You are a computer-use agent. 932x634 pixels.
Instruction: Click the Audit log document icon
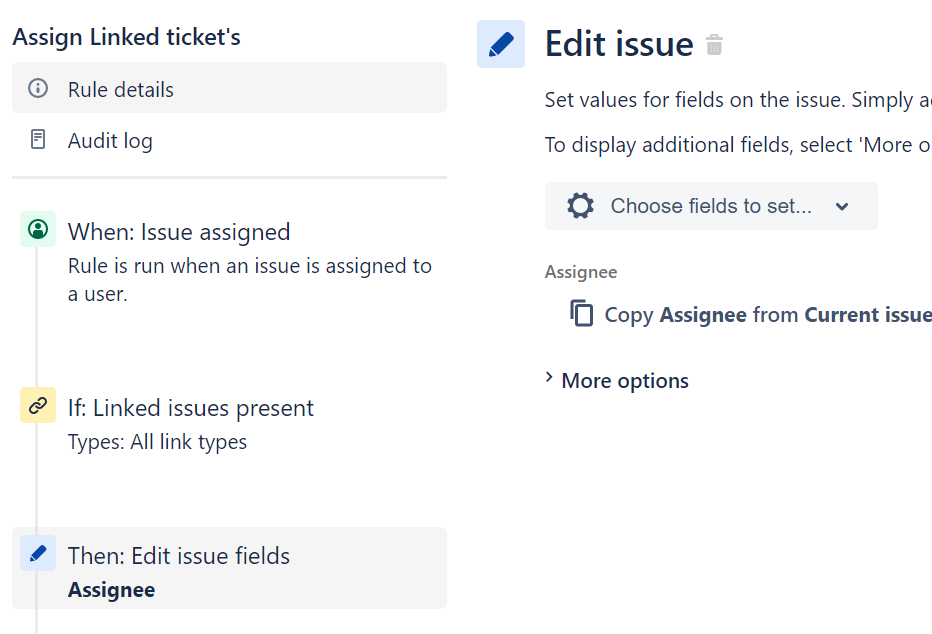point(38,140)
